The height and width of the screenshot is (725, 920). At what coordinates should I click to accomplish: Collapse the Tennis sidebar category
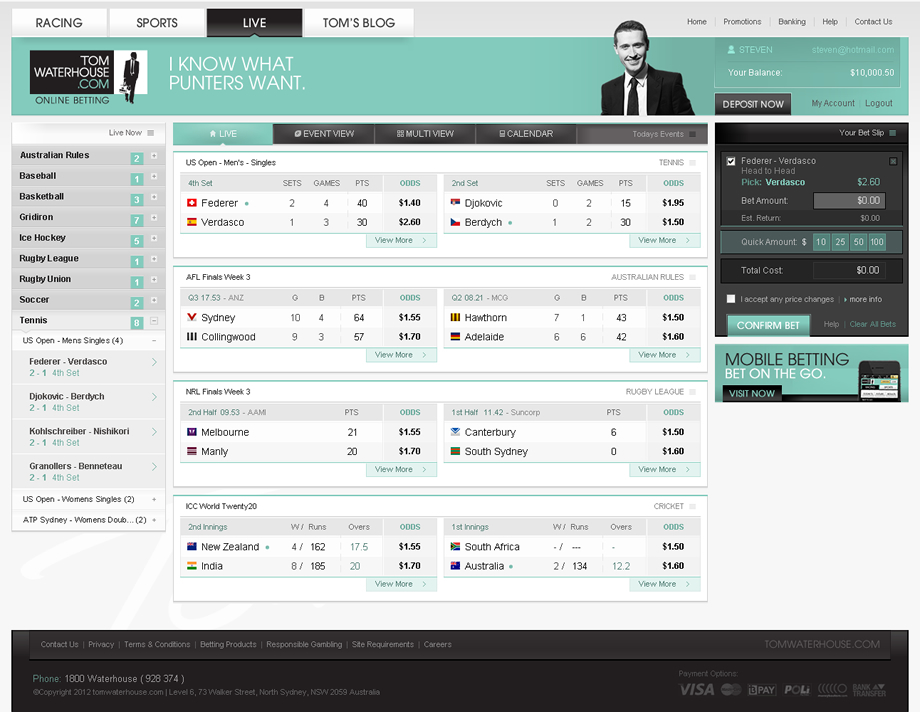[154, 321]
